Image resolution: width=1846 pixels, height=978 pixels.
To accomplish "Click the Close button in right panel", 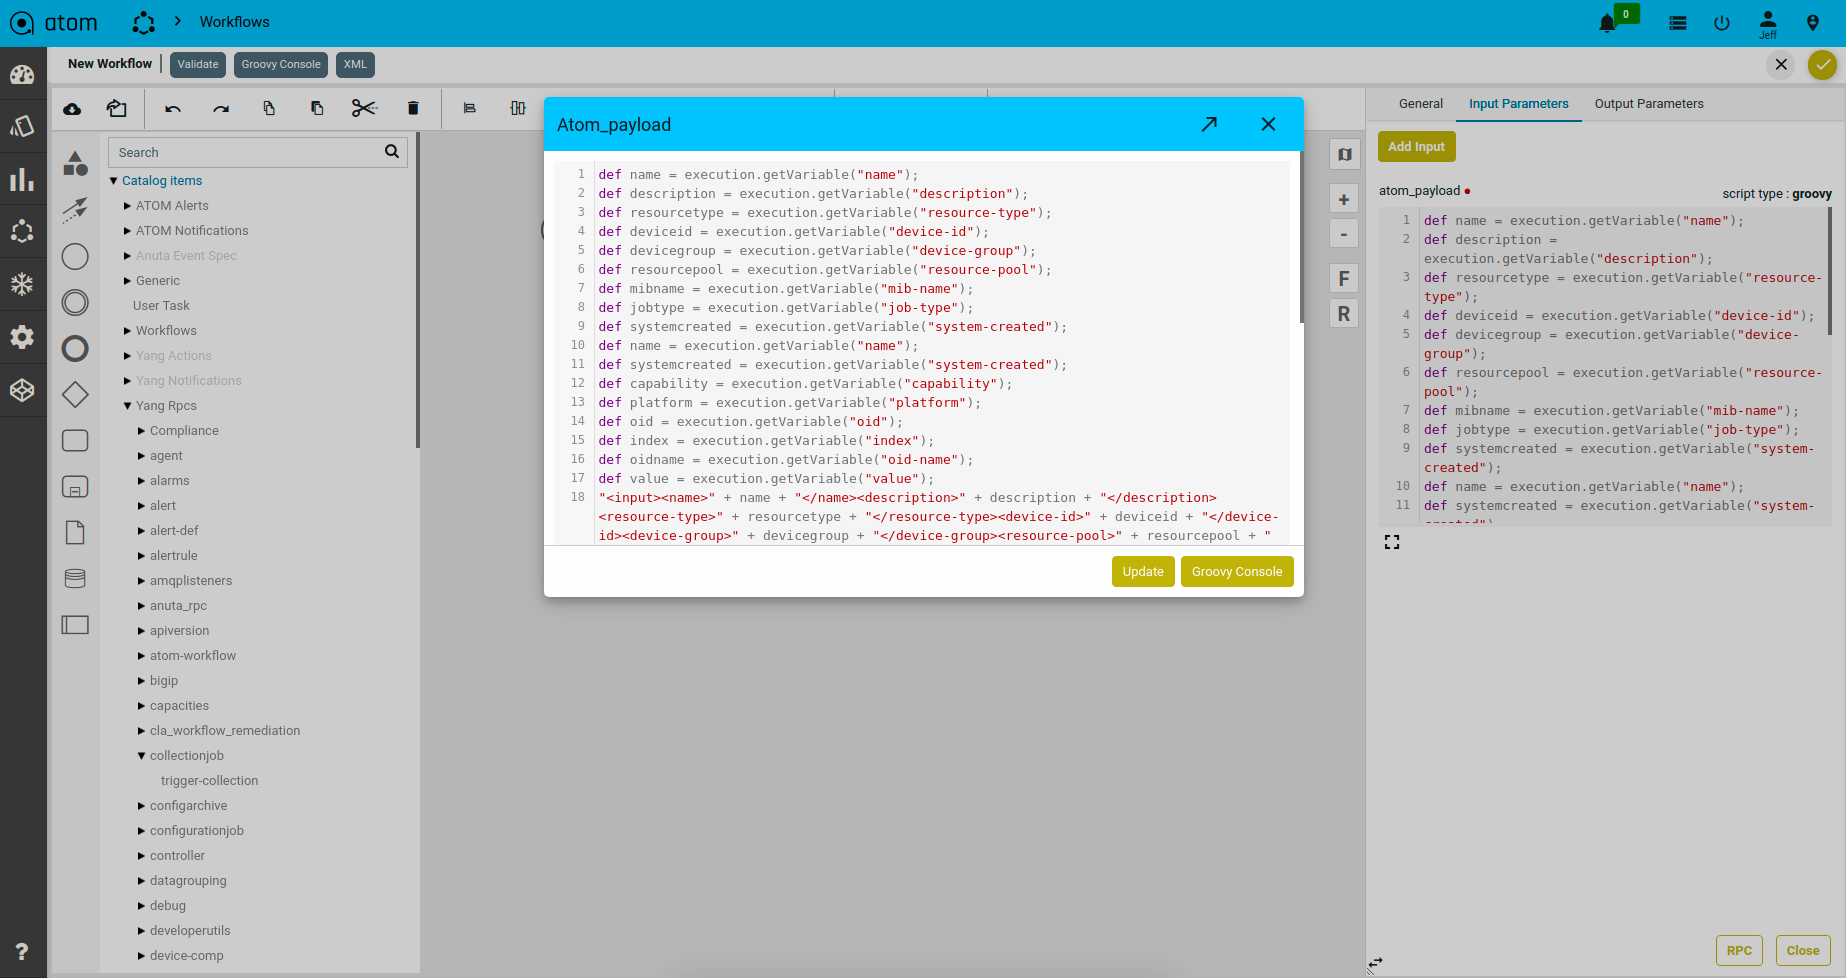I will point(1803,951).
